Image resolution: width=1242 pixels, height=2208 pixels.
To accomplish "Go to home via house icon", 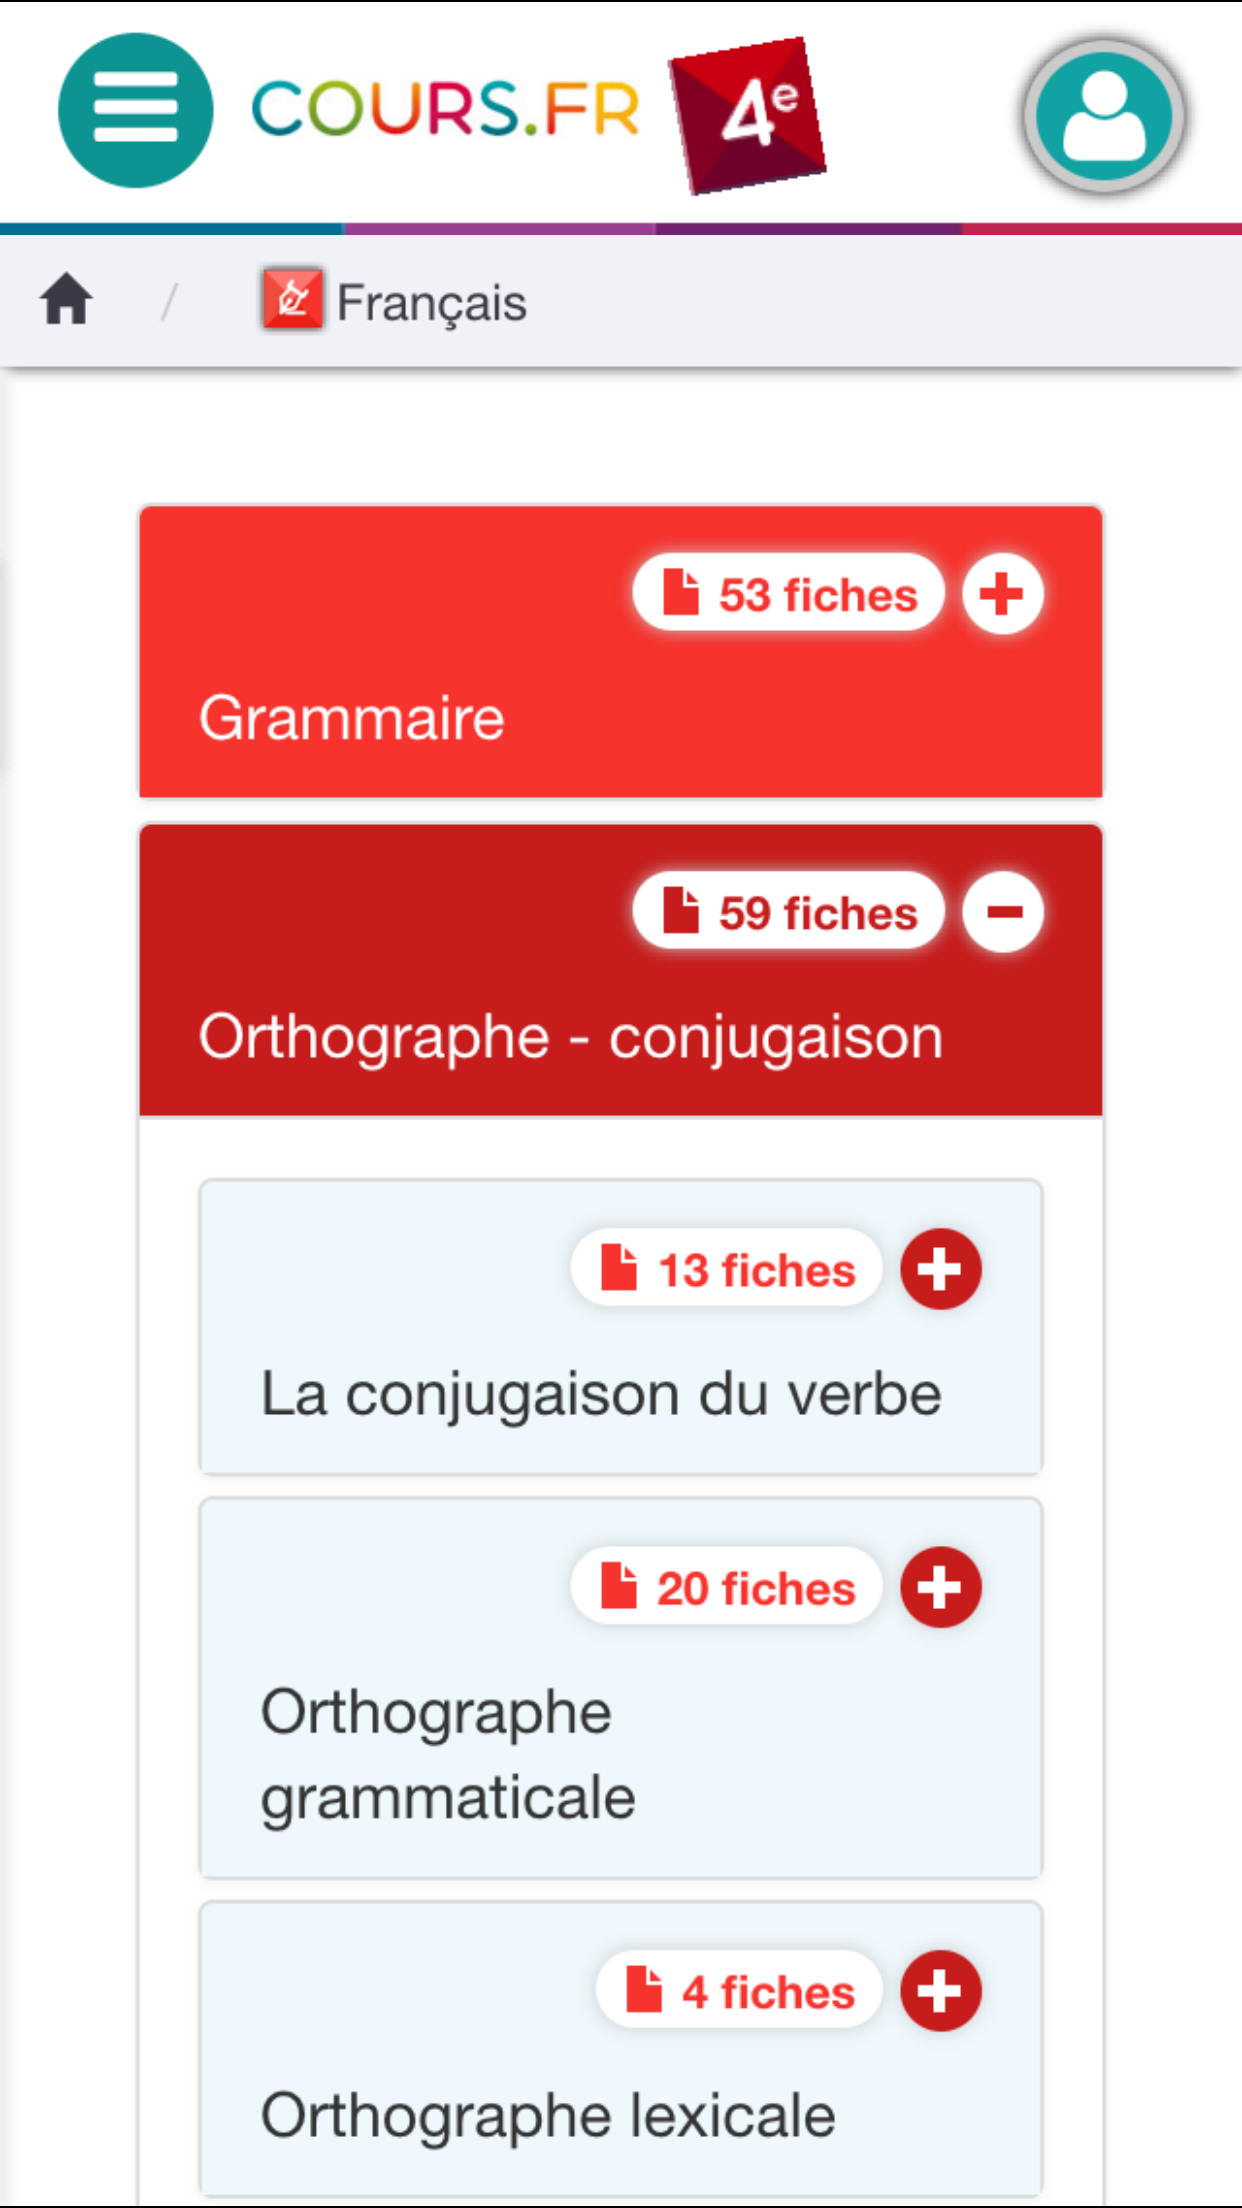I will (66, 299).
